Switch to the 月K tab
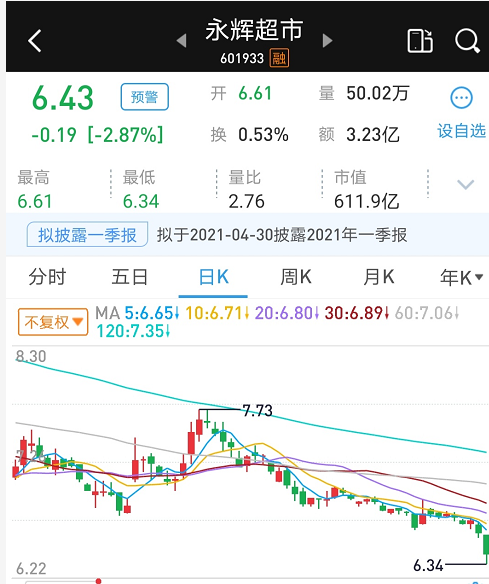 pyautogui.click(x=378, y=277)
